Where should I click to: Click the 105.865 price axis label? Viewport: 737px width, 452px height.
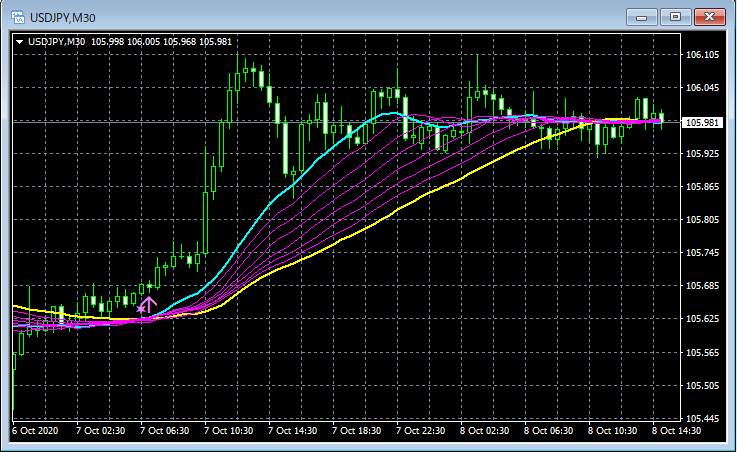pyautogui.click(x=702, y=187)
